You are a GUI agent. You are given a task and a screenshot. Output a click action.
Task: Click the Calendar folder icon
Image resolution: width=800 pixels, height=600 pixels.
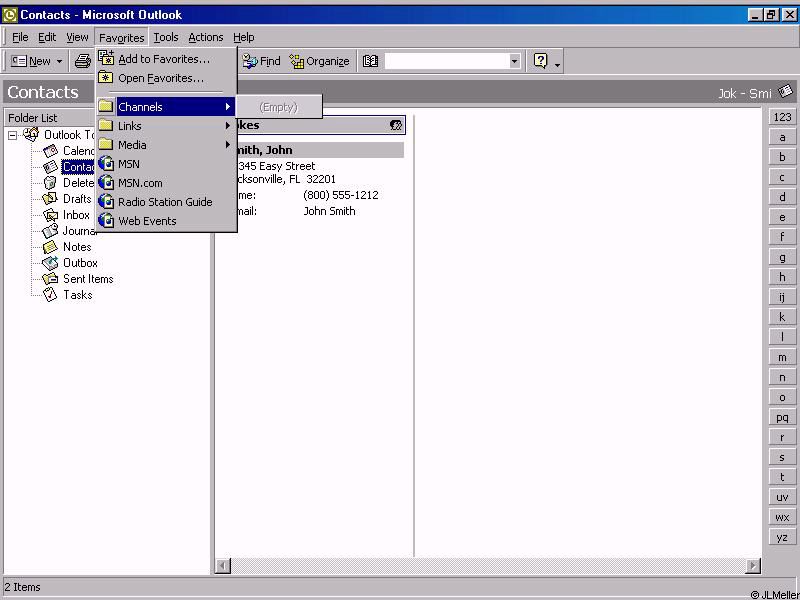[50, 151]
